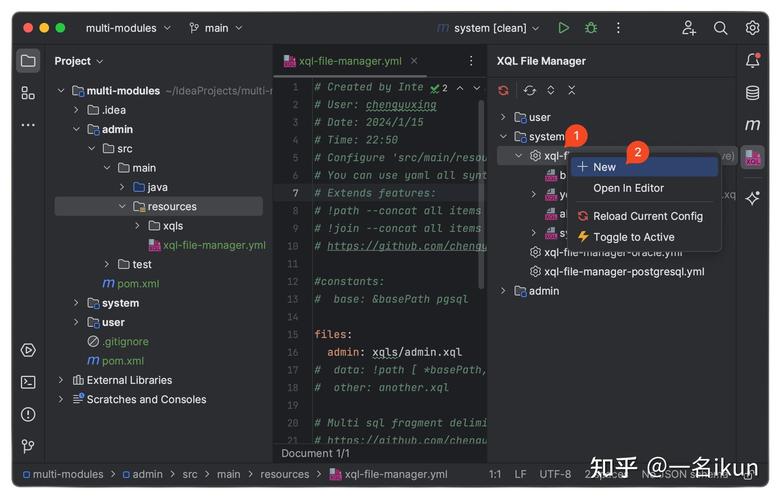The image size is (780, 500).
Task: Choose Reload Current Config menu item
Action: click(644, 216)
